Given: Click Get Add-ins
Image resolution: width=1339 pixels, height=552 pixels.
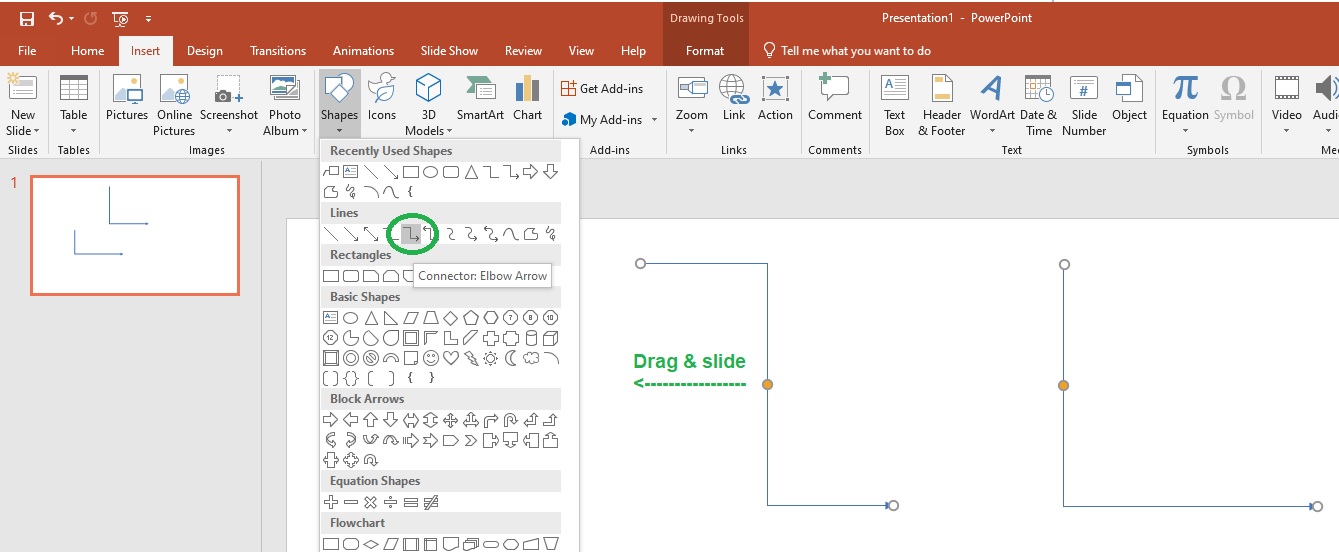Looking at the screenshot, I should (602, 89).
